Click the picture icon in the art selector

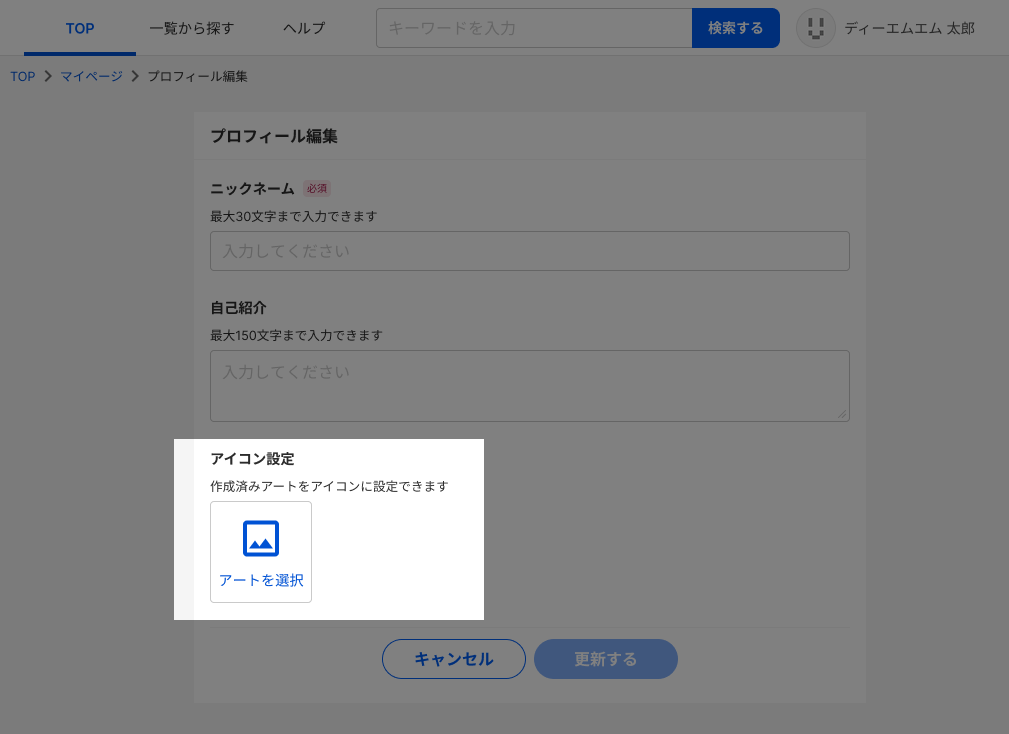coord(261,539)
